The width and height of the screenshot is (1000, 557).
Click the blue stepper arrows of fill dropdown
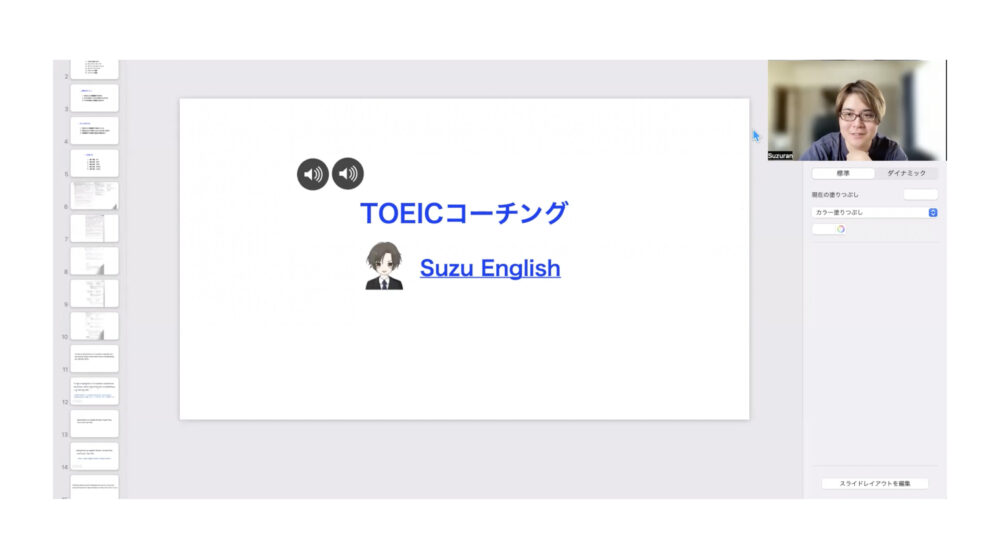coord(932,212)
